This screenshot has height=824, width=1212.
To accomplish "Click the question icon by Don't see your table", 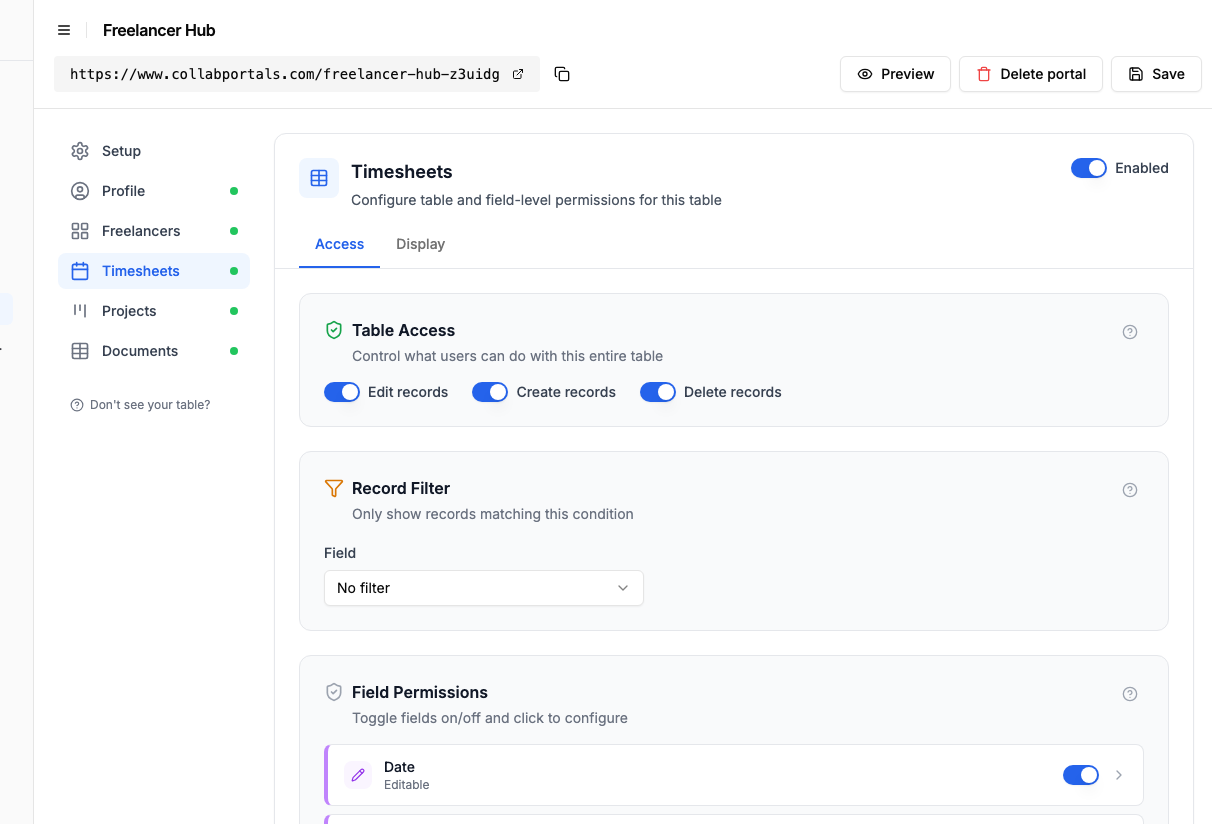I will (77, 405).
